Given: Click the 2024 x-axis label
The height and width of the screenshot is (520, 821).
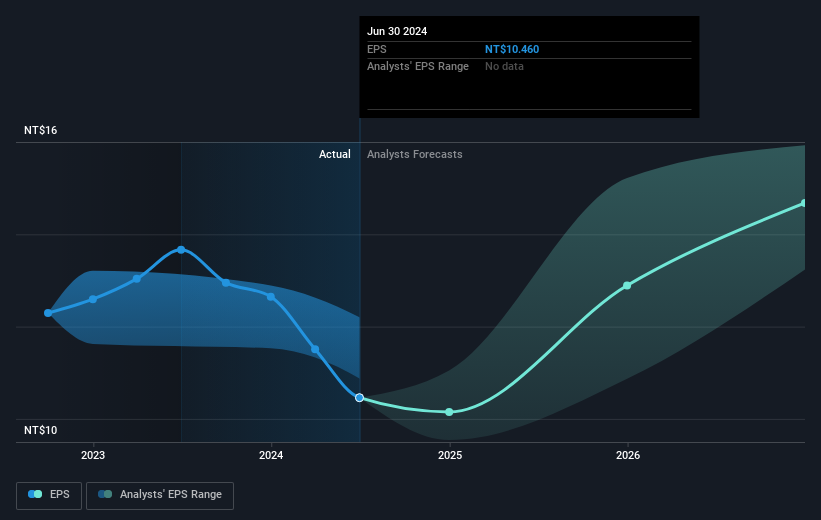Looking at the screenshot, I should click(x=271, y=455).
